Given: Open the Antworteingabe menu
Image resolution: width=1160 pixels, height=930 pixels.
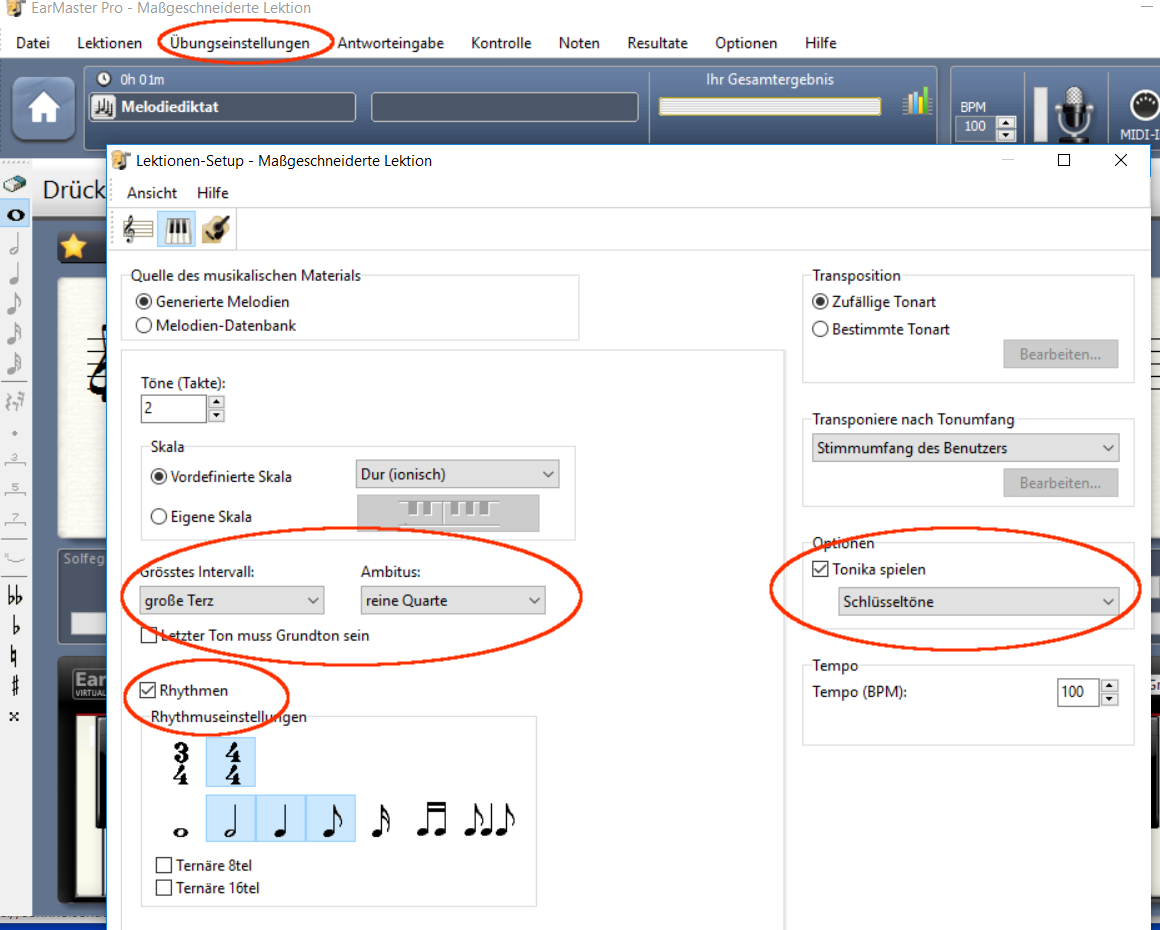Looking at the screenshot, I should pos(391,43).
